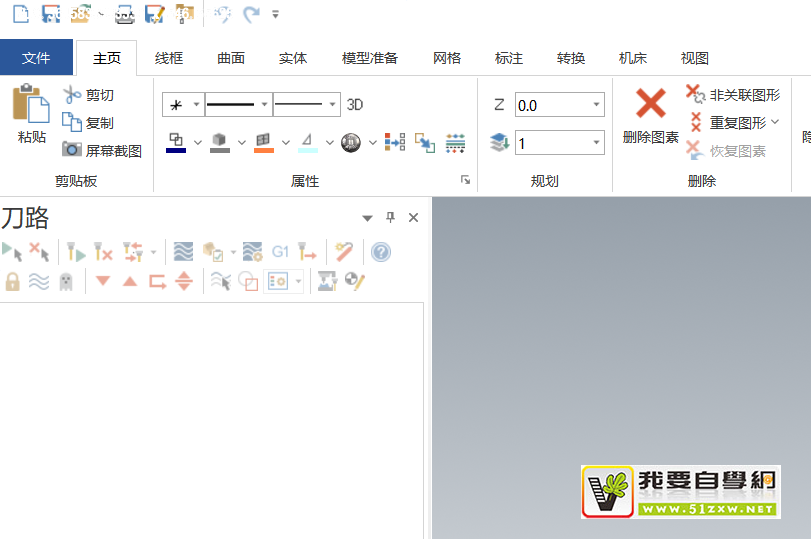Click the padlock toggle lock operations icon
This screenshot has width=811, height=539.
(12, 281)
